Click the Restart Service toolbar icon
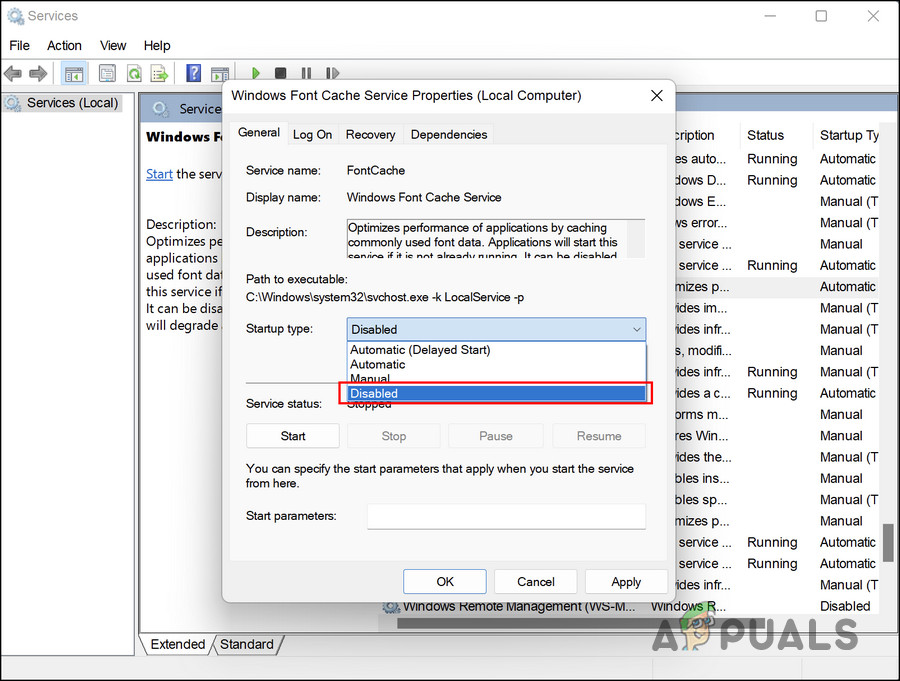 332,73
